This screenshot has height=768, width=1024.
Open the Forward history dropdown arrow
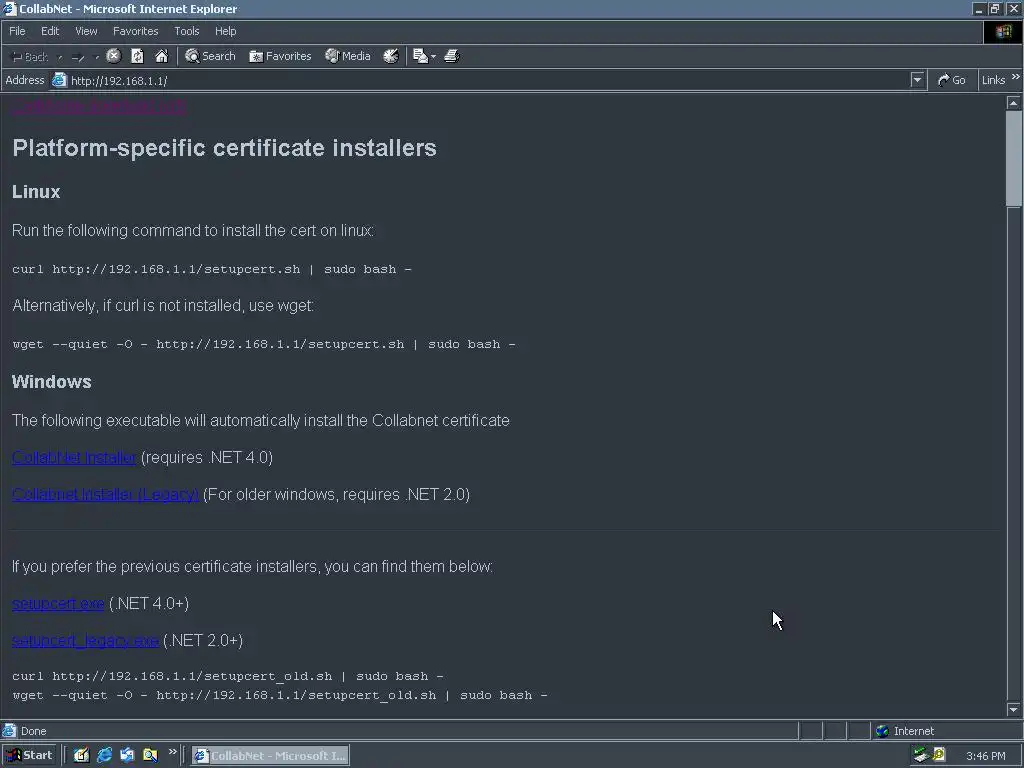[97, 57]
